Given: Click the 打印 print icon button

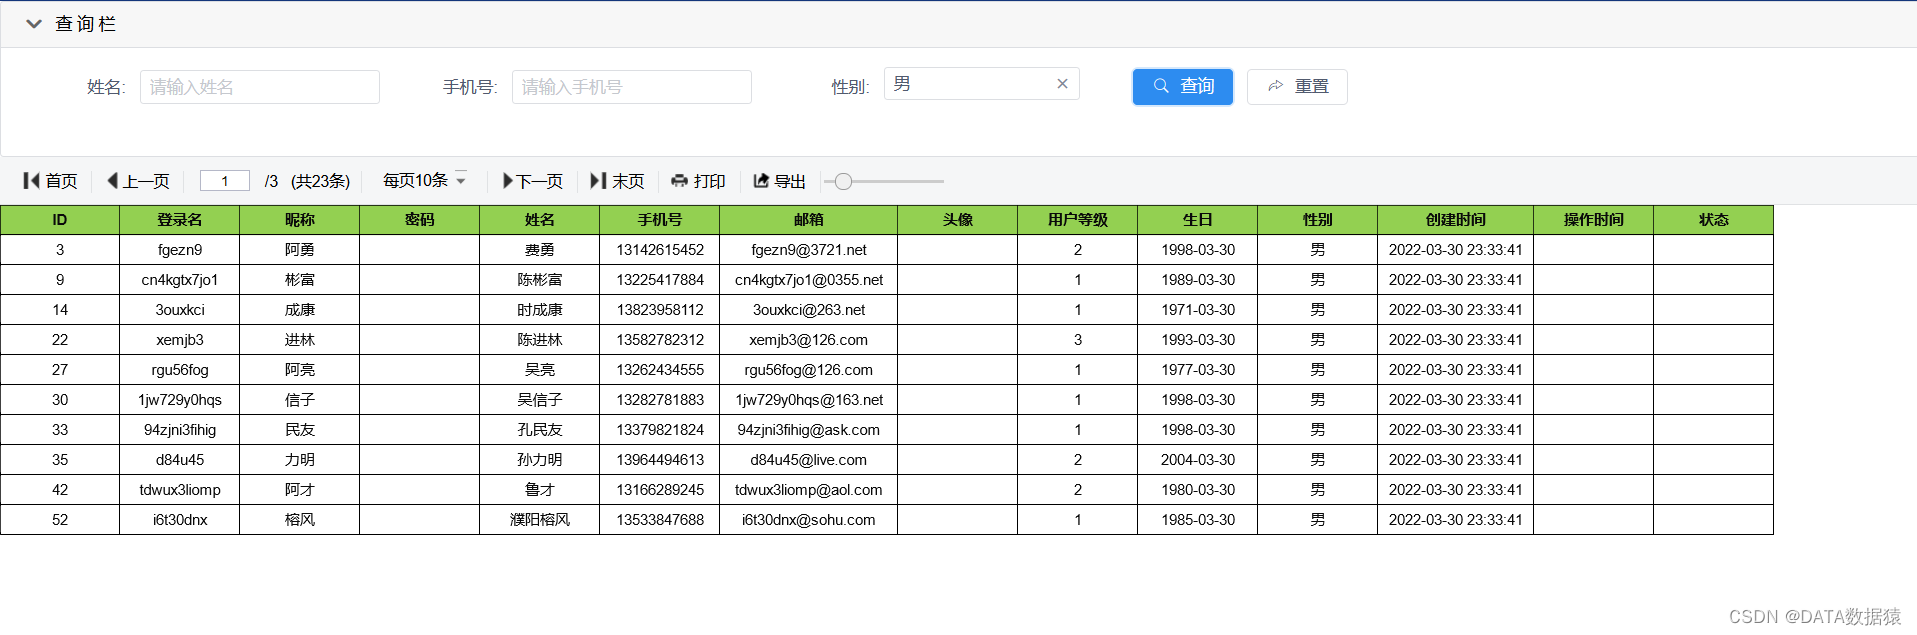Looking at the screenshot, I should tap(698, 181).
